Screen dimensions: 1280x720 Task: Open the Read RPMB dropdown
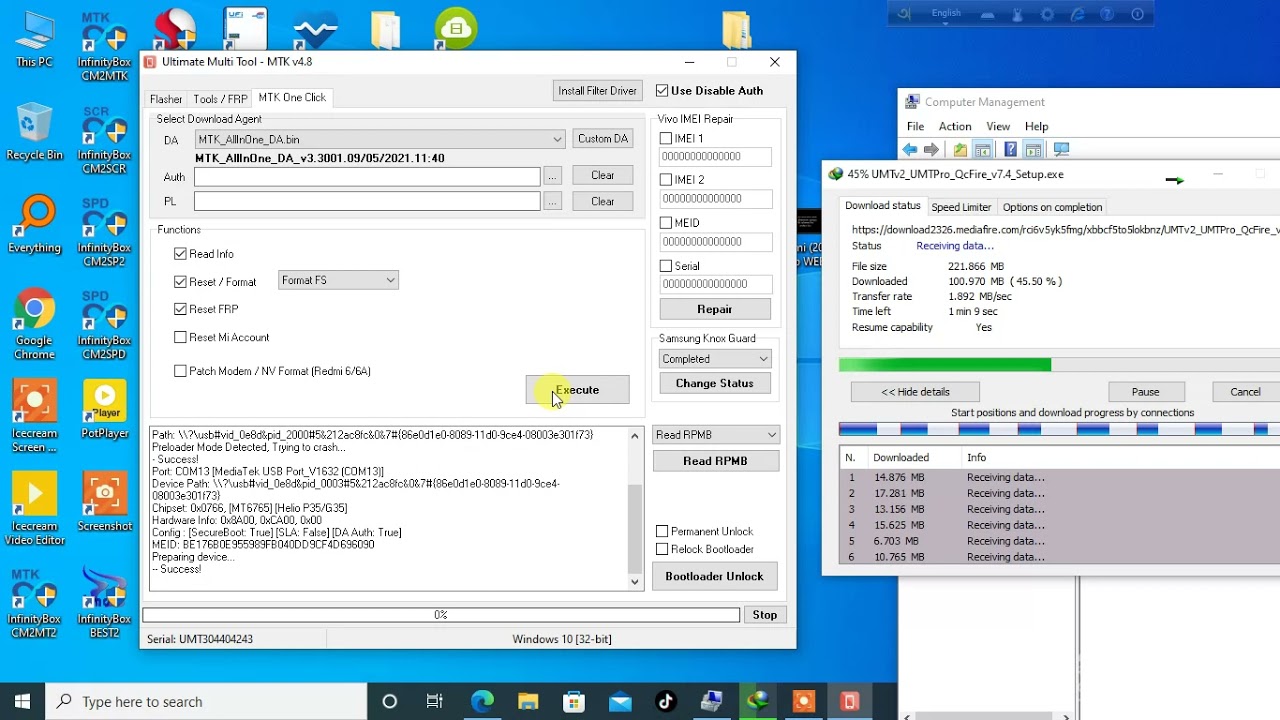point(715,435)
